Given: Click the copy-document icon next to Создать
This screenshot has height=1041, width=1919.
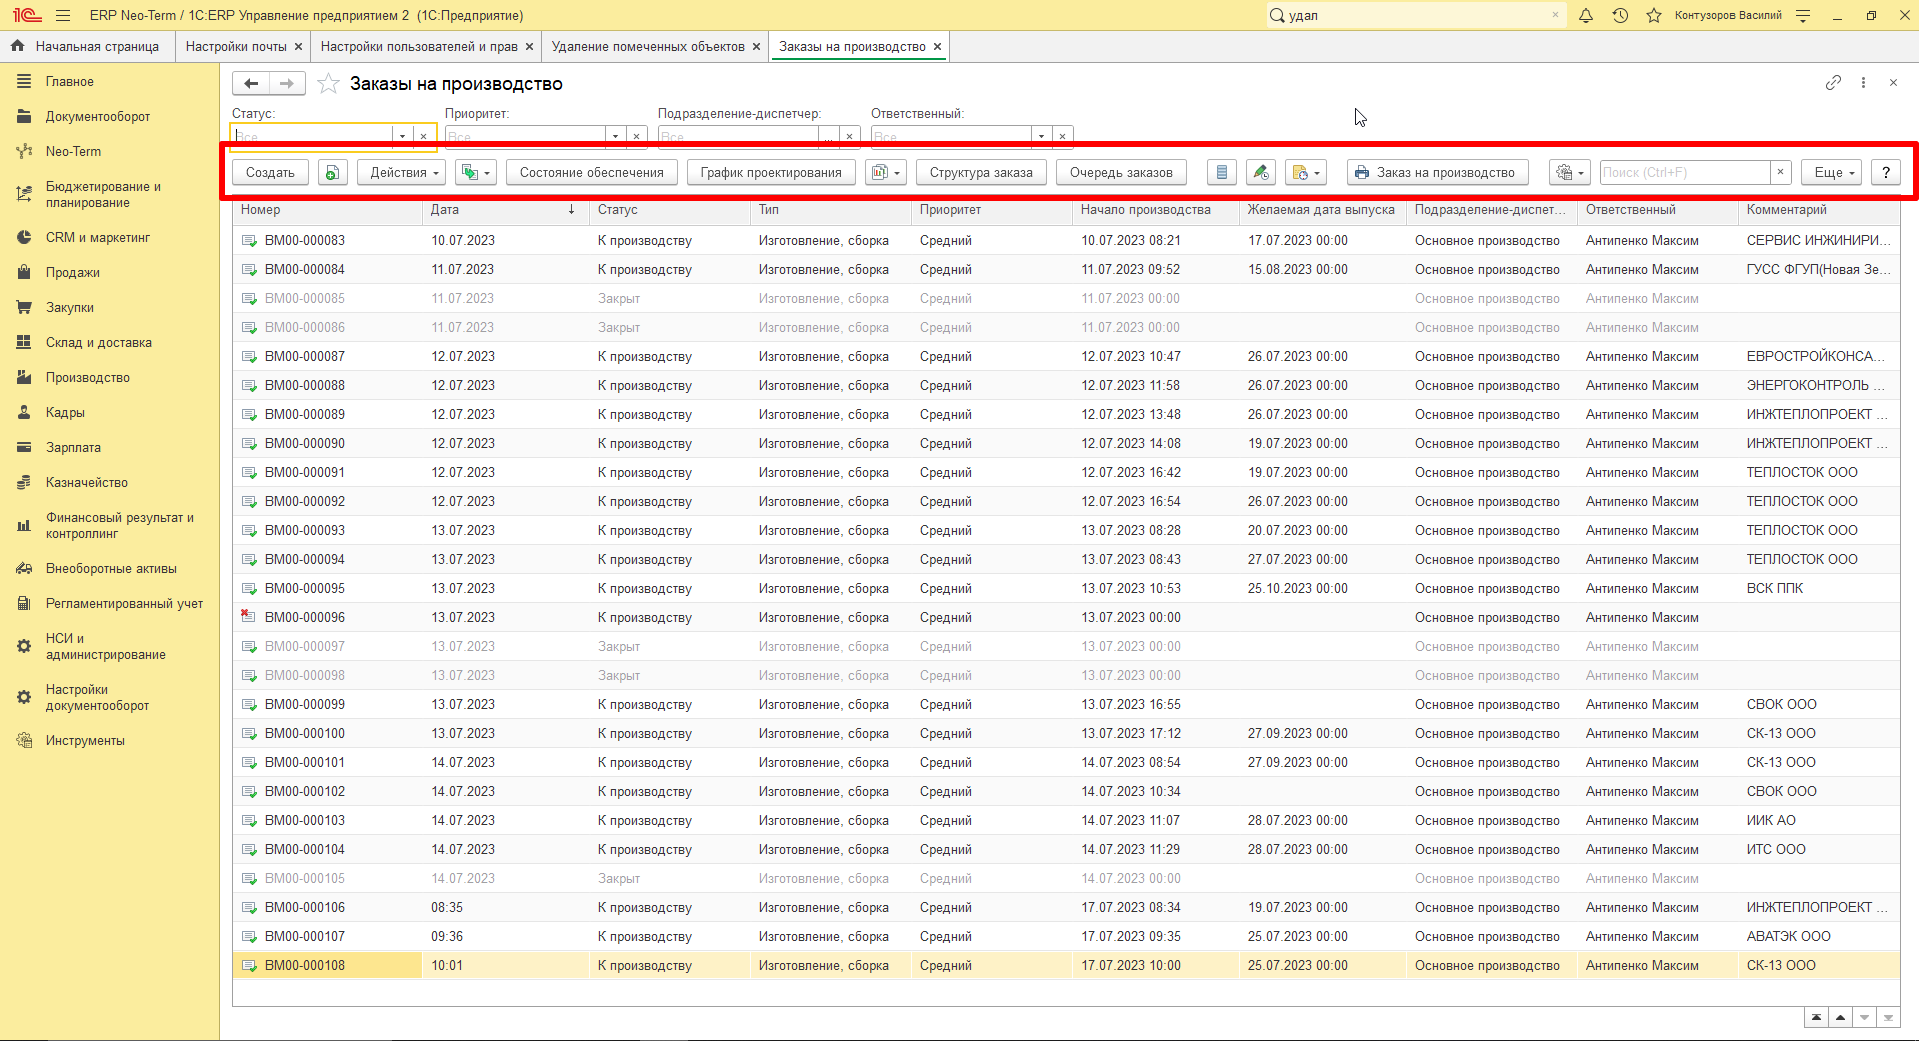Looking at the screenshot, I should pyautogui.click(x=332, y=173).
